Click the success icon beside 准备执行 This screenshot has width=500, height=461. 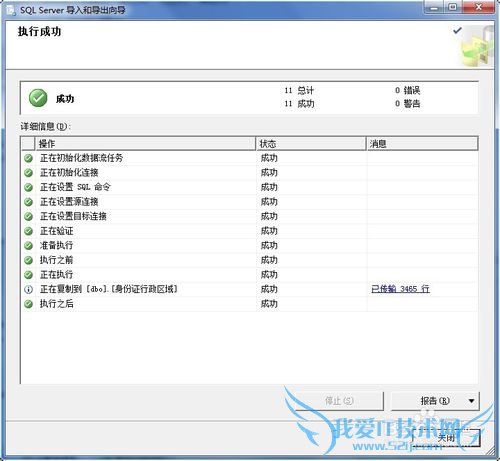[x=29, y=246]
